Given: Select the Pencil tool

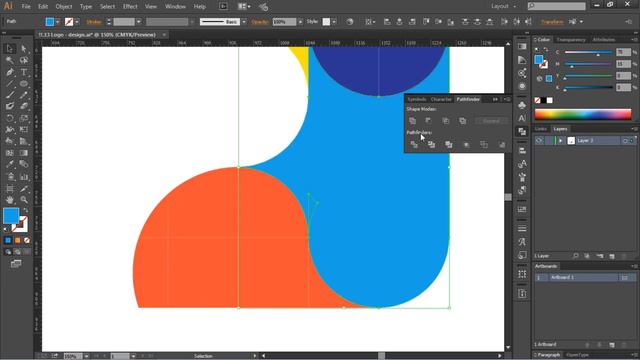Looking at the screenshot, I should [24, 95].
